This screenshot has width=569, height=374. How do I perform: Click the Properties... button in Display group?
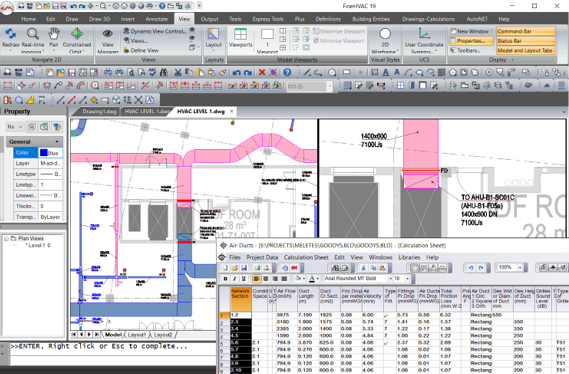(x=471, y=41)
